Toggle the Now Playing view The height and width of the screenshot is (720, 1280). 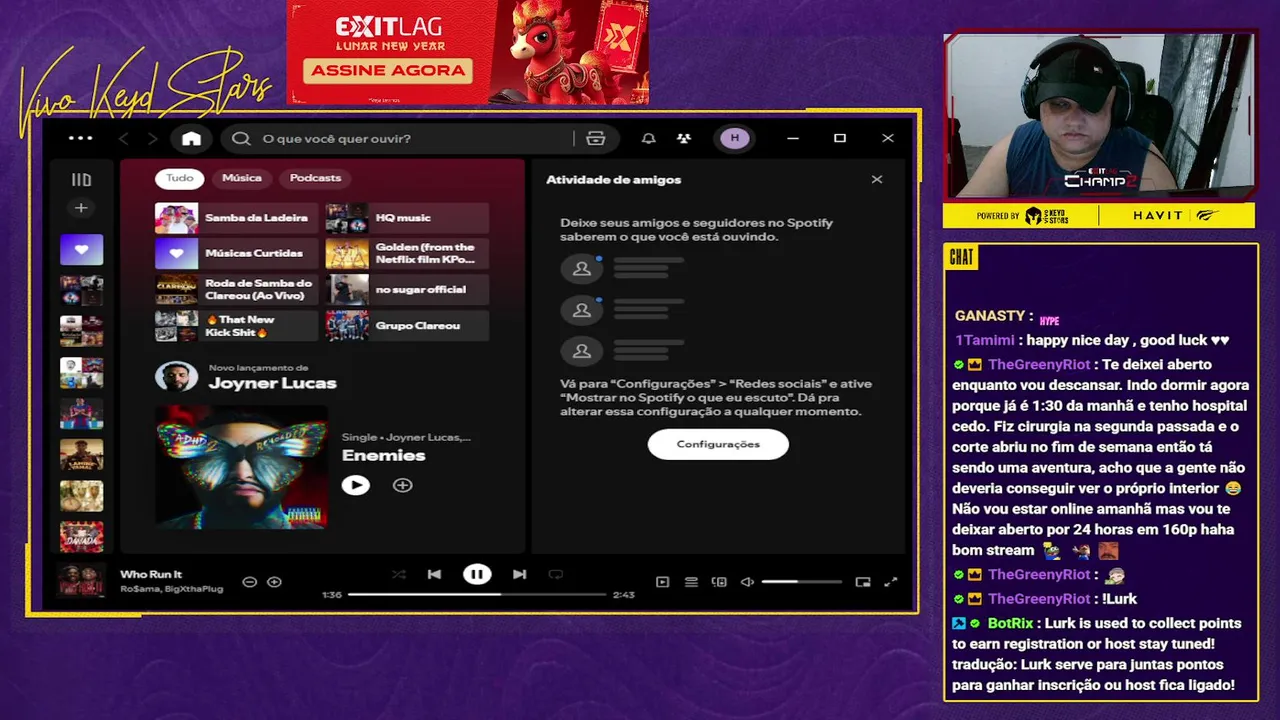click(x=662, y=582)
